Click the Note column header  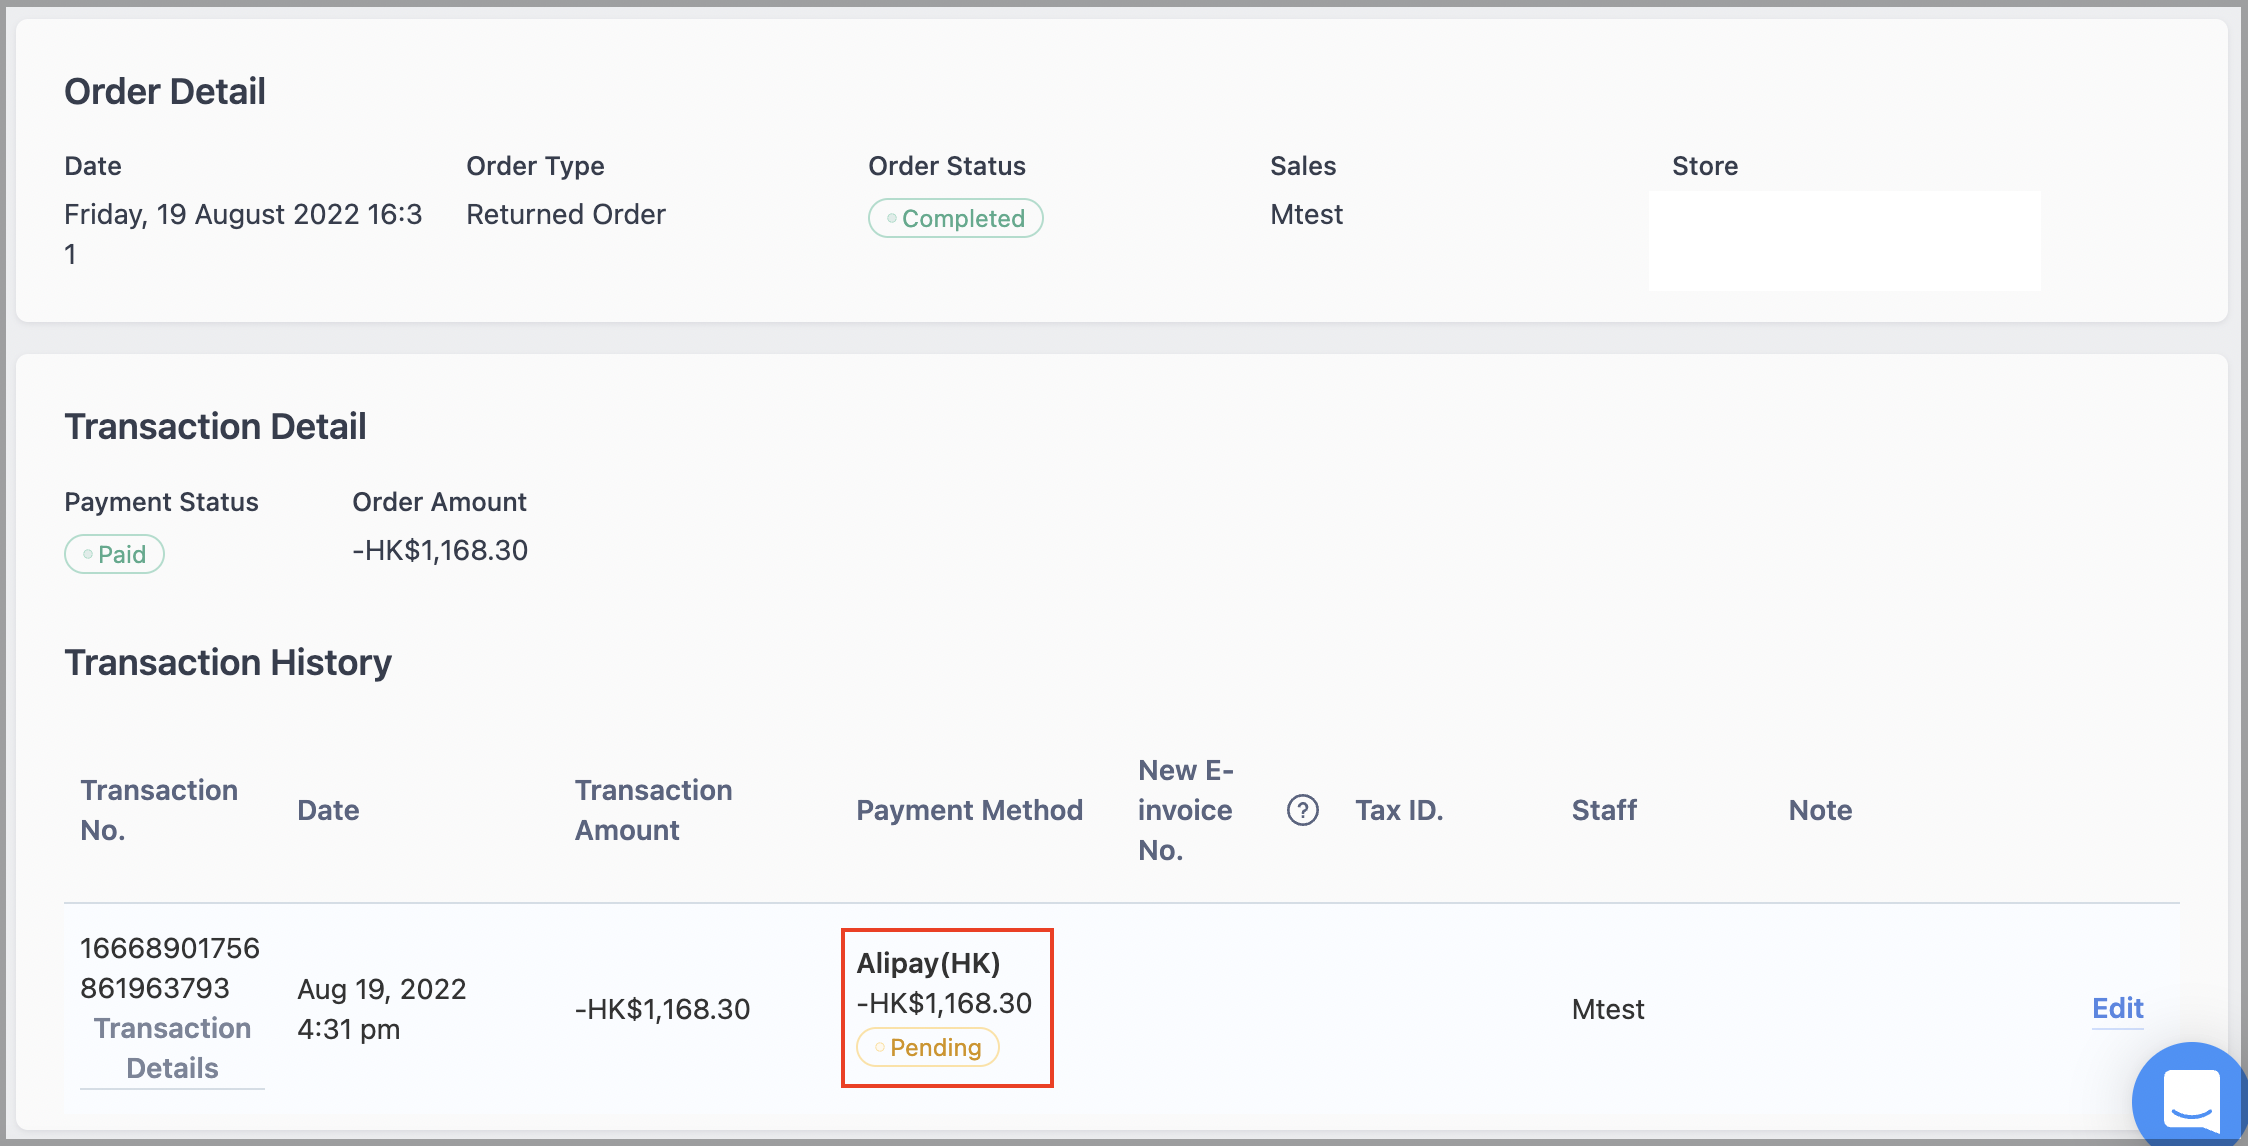pyautogui.click(x=1820, y=810)
